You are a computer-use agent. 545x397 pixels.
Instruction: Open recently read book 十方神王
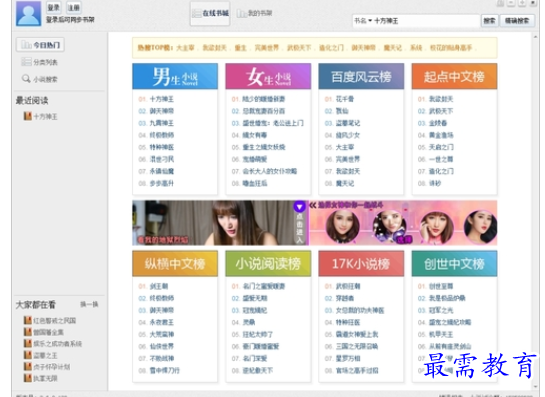point(40,116)
